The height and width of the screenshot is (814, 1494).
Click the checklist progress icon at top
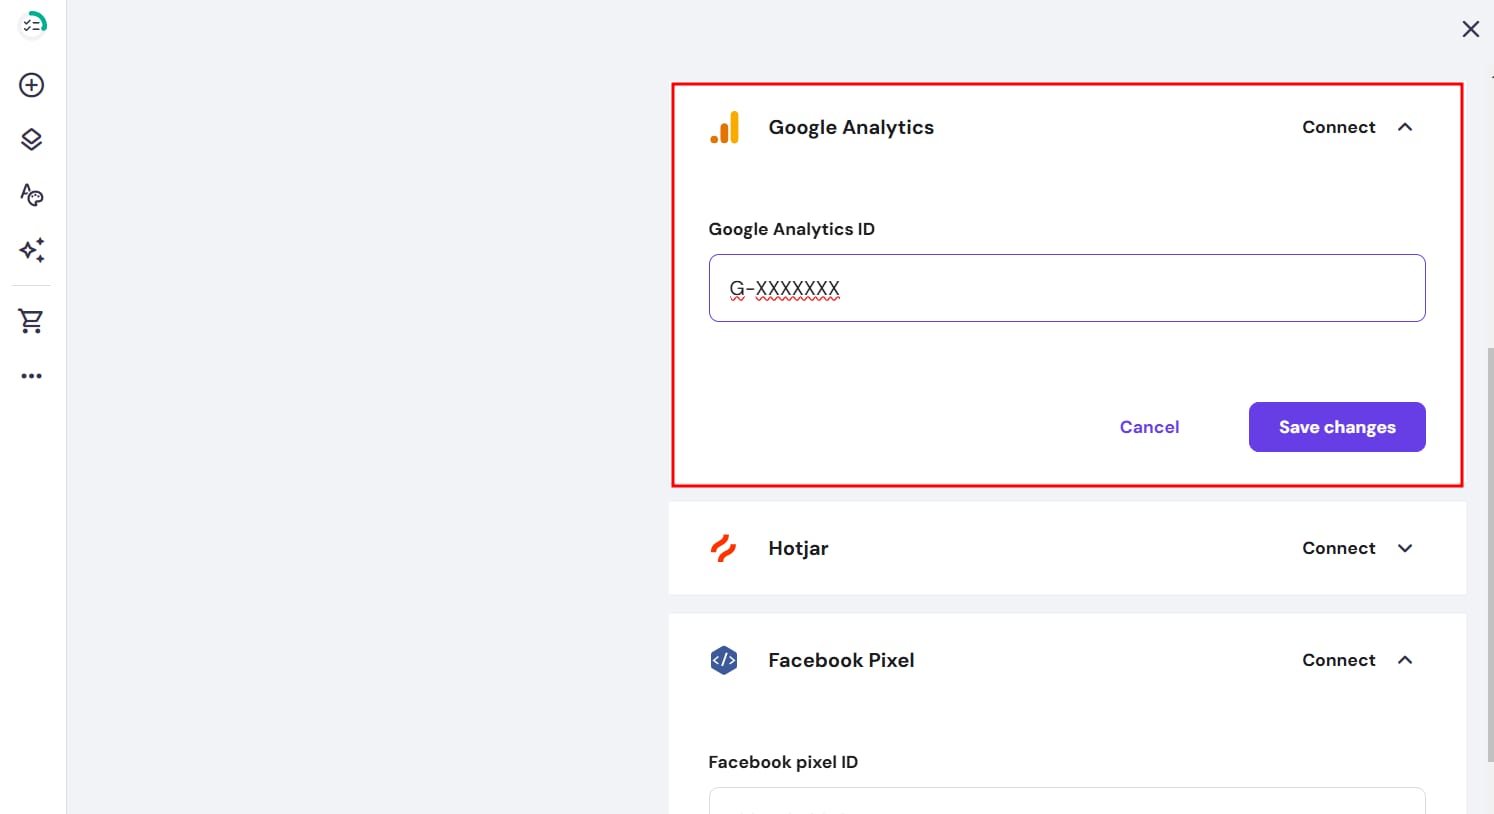(33, 24)
